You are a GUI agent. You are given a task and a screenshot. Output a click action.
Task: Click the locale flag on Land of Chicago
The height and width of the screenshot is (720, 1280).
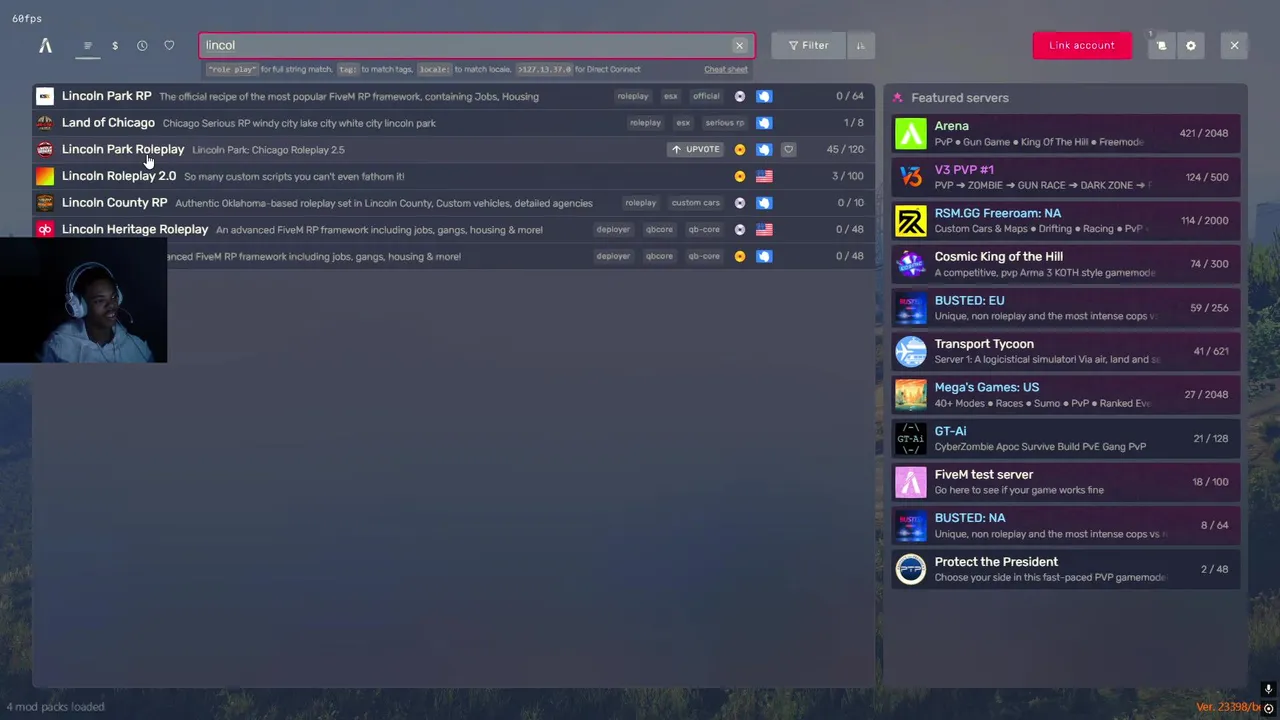[764, 123]
